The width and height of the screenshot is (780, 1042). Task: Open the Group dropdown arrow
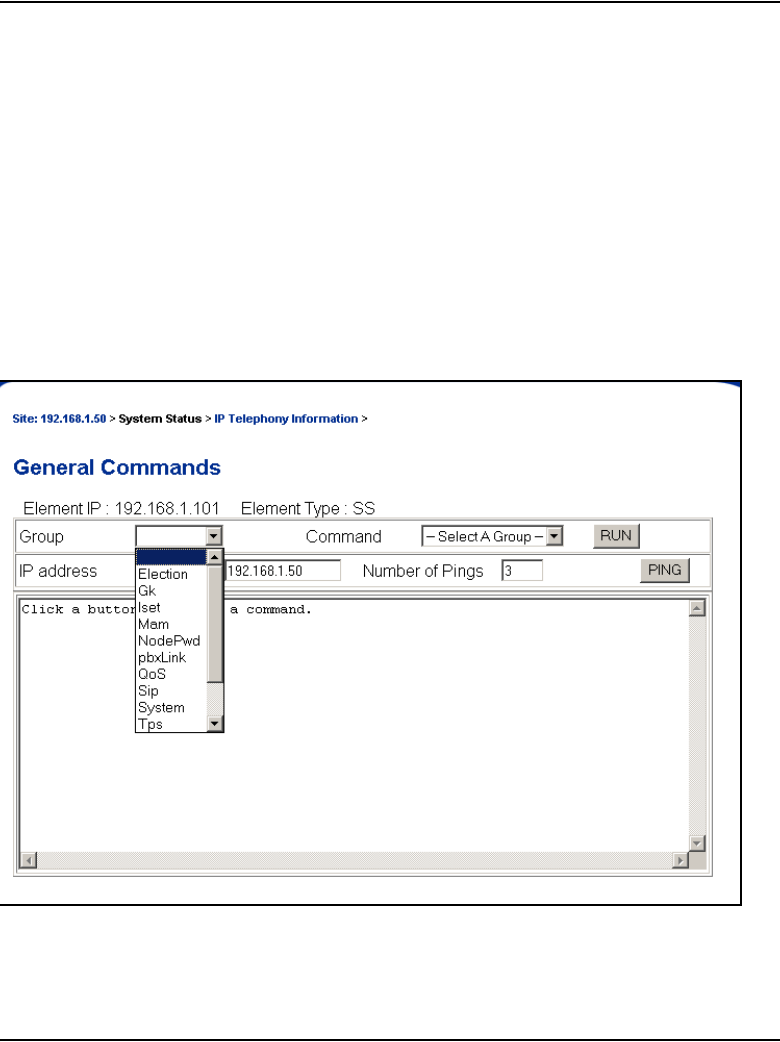[213, 536]
